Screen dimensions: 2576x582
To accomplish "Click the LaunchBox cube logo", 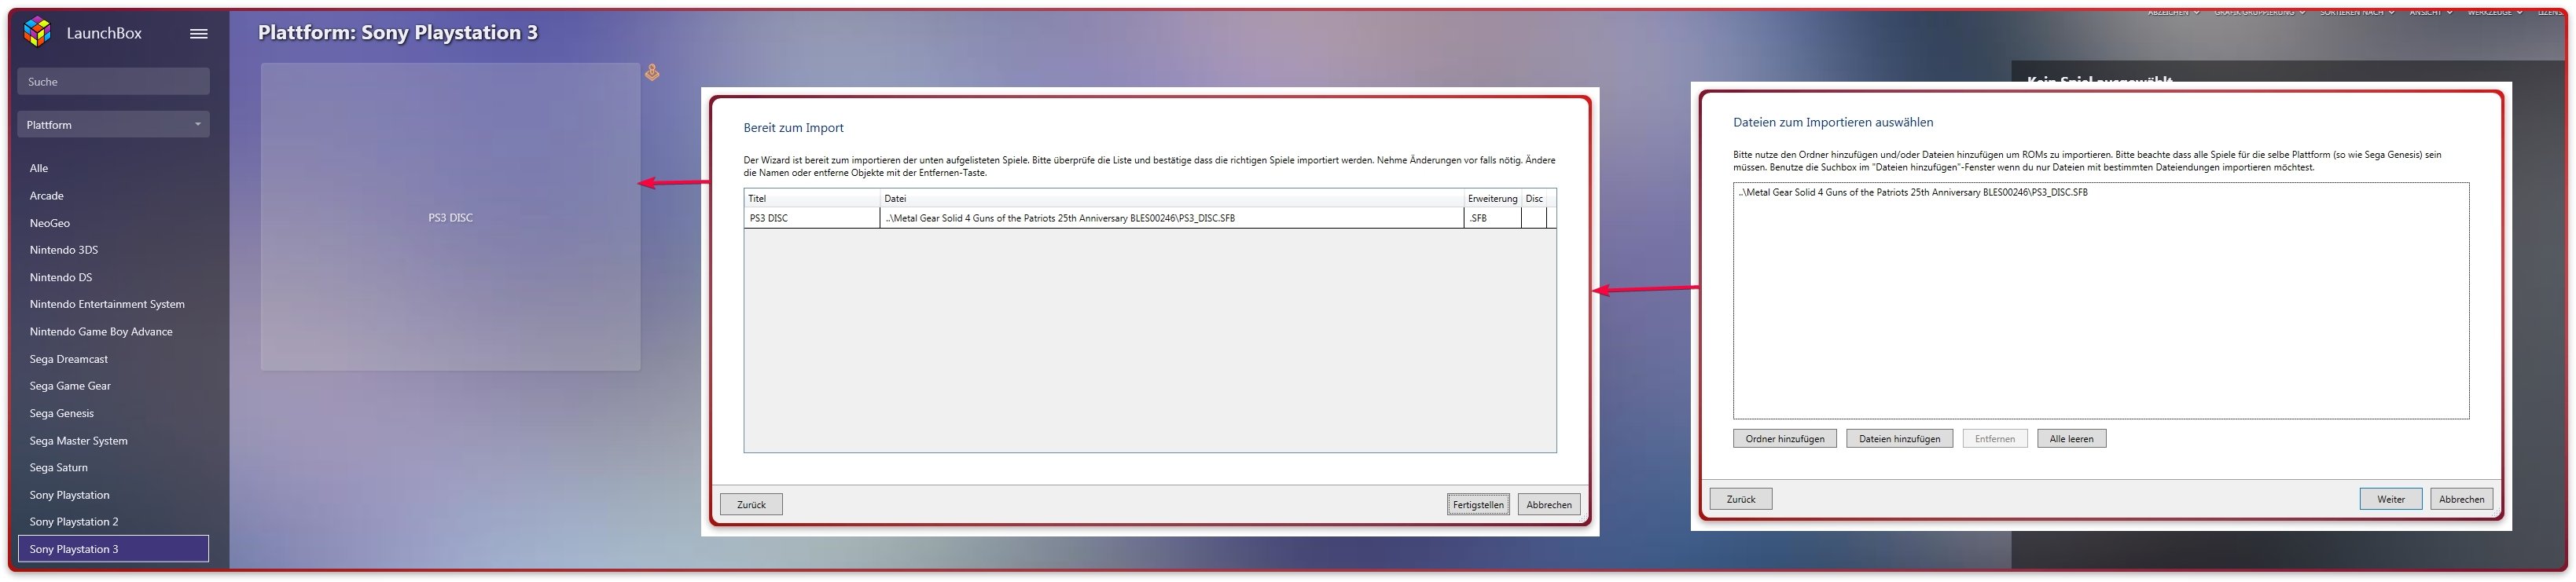I will click(37, 32).
